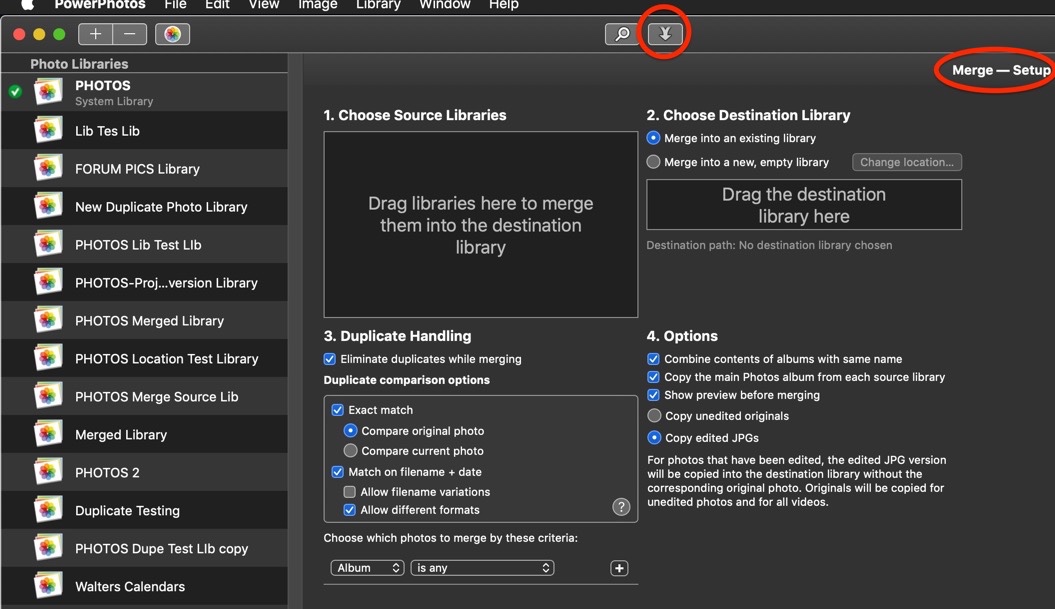Open the duplicate options help button
Image resolution: width=1055 pixels, height=609 pixels.
coord(621,507)
